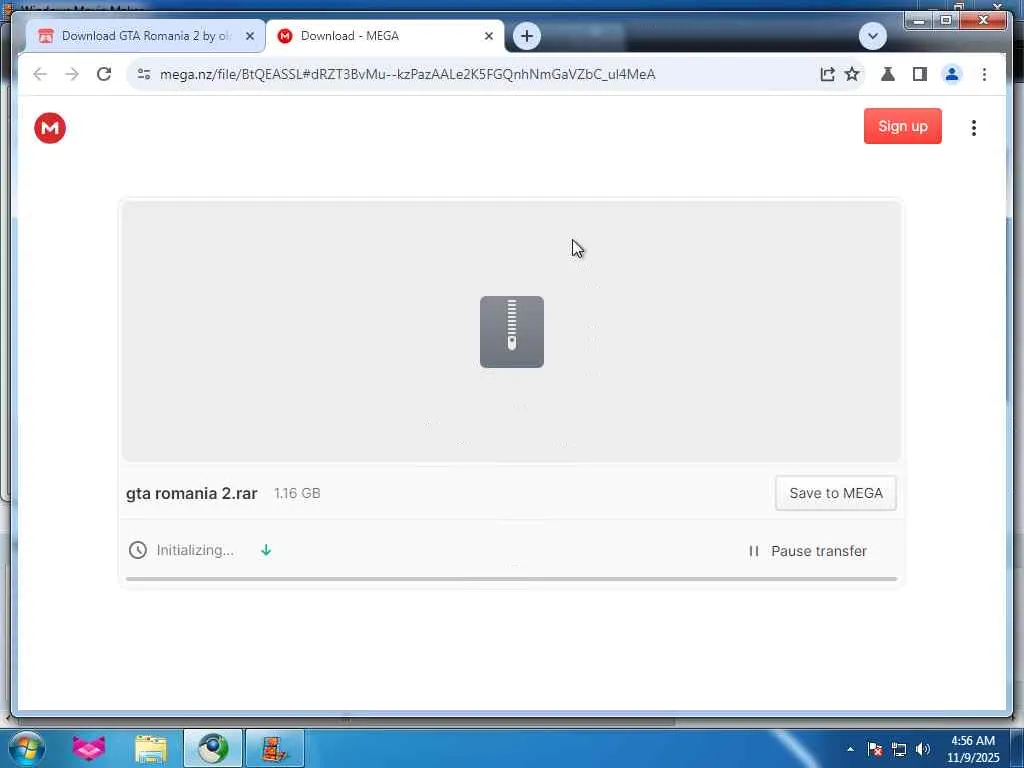Open the fourth taskbar application icon
The image size is (1024, 768).
click(x=274, y=748)
